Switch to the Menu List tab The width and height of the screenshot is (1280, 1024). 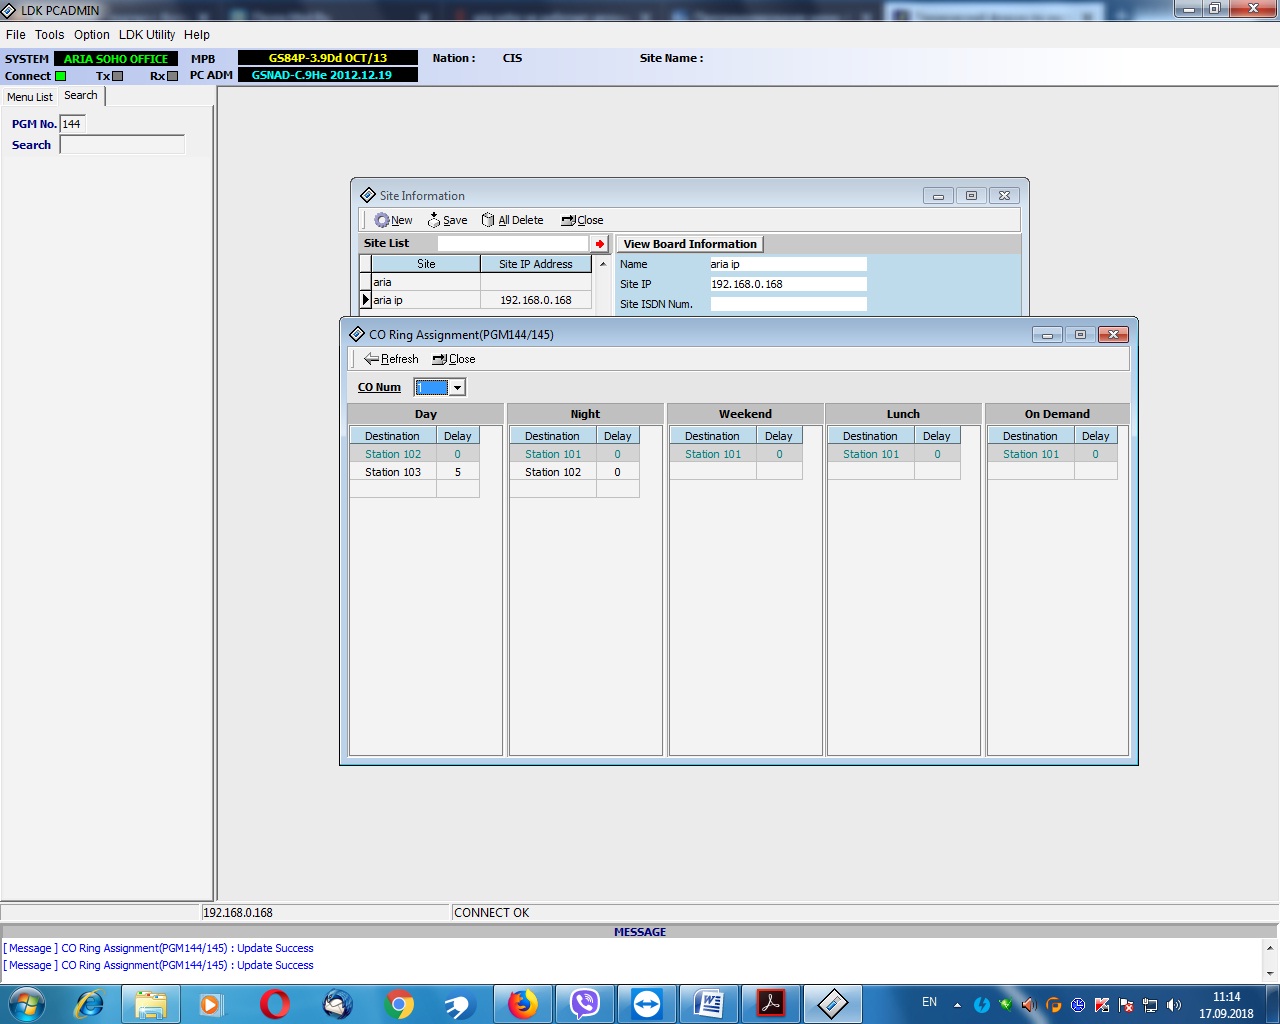(30, 97)
